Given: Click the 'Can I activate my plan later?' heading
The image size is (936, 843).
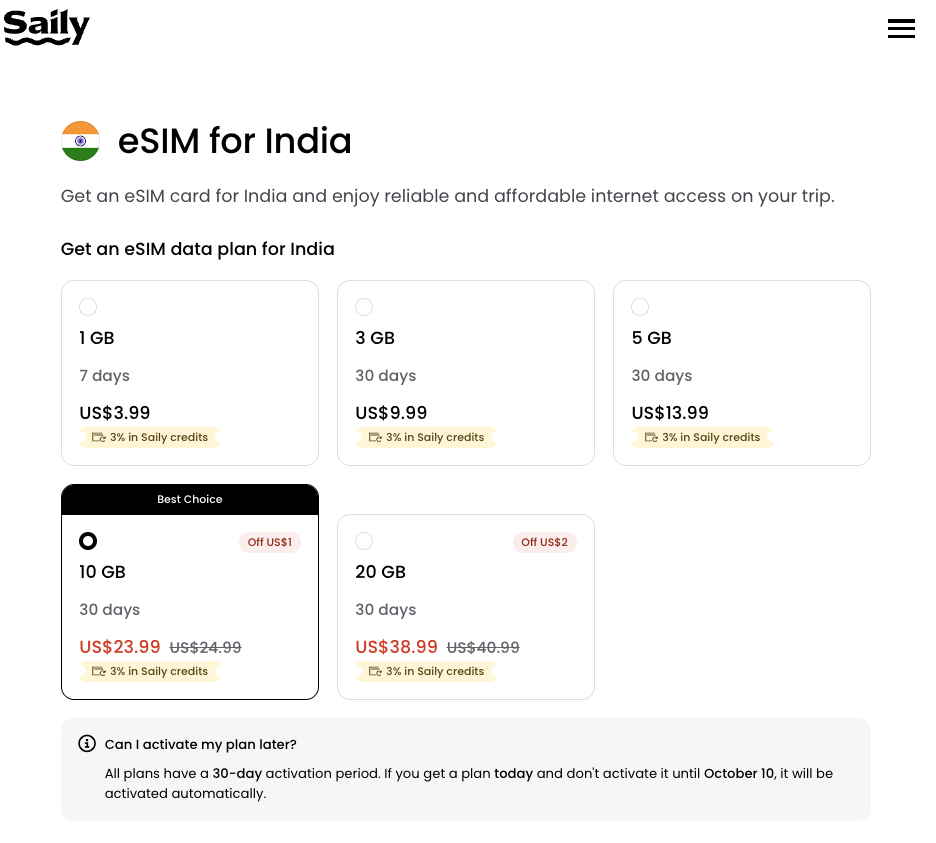Looking at the screenshot, I should [x=201, y=744].
